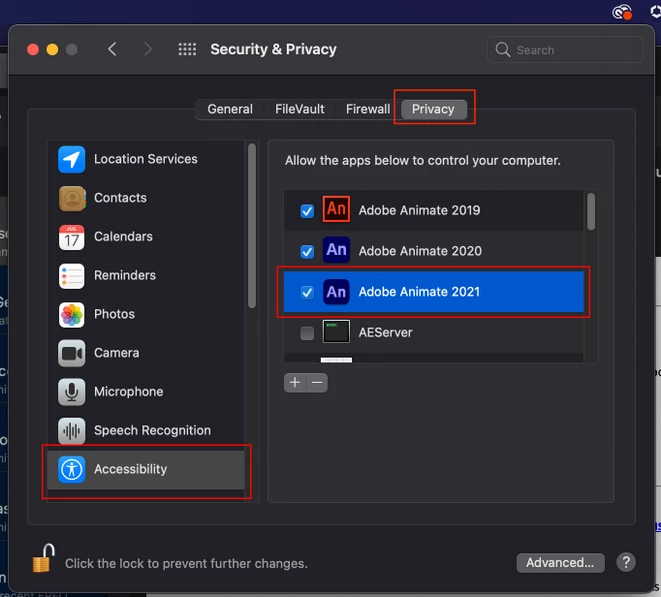Remove selected app with minus button
This screenshot has width=661, height=597.
(x=317, y=382)
